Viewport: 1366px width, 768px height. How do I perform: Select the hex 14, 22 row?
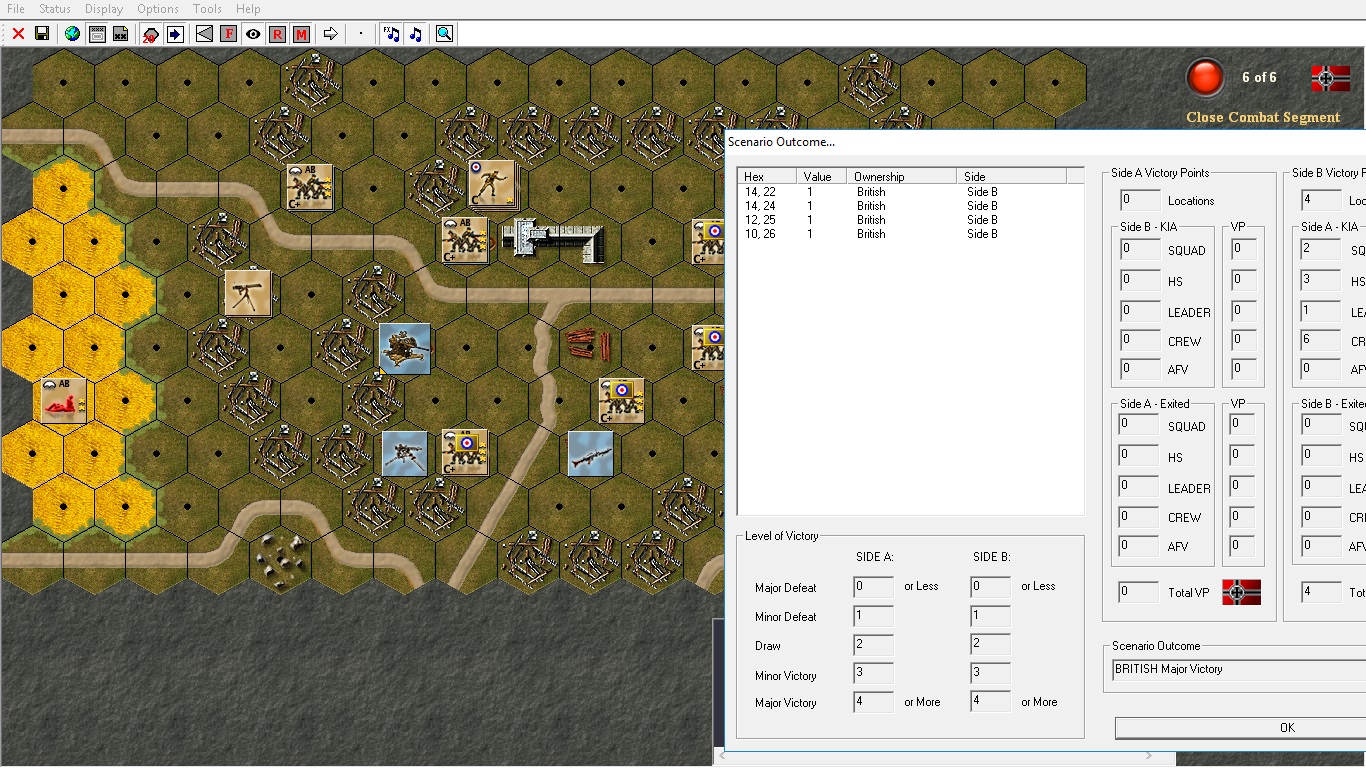click(910, 192)
